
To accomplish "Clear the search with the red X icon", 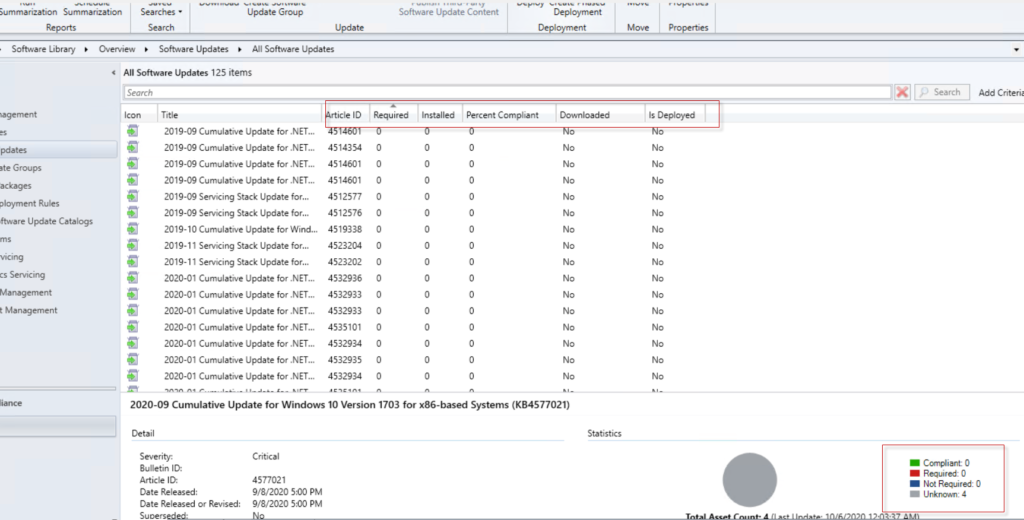I will 903,92.
